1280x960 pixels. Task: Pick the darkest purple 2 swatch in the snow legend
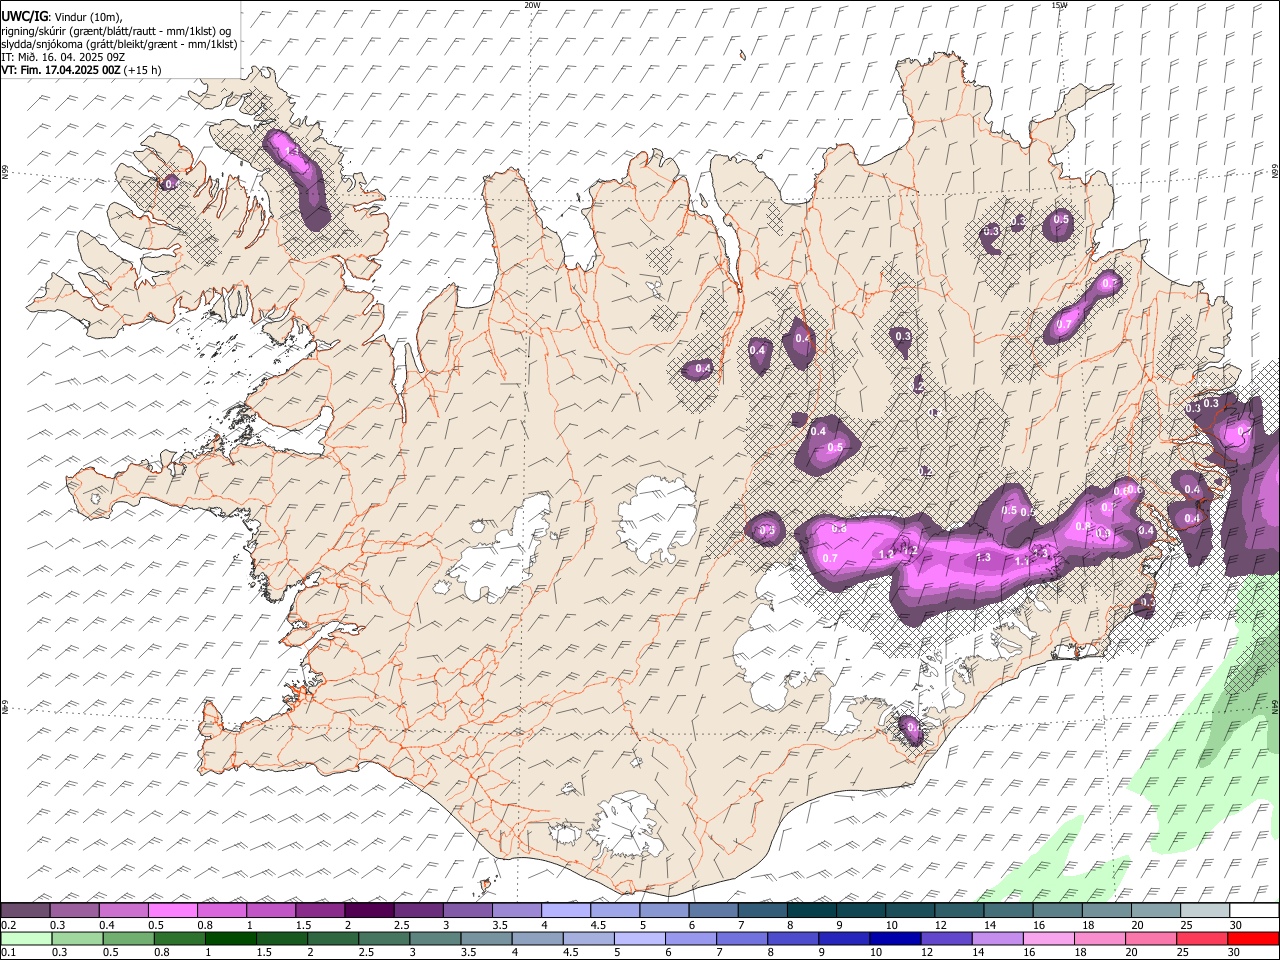point(368,911)
